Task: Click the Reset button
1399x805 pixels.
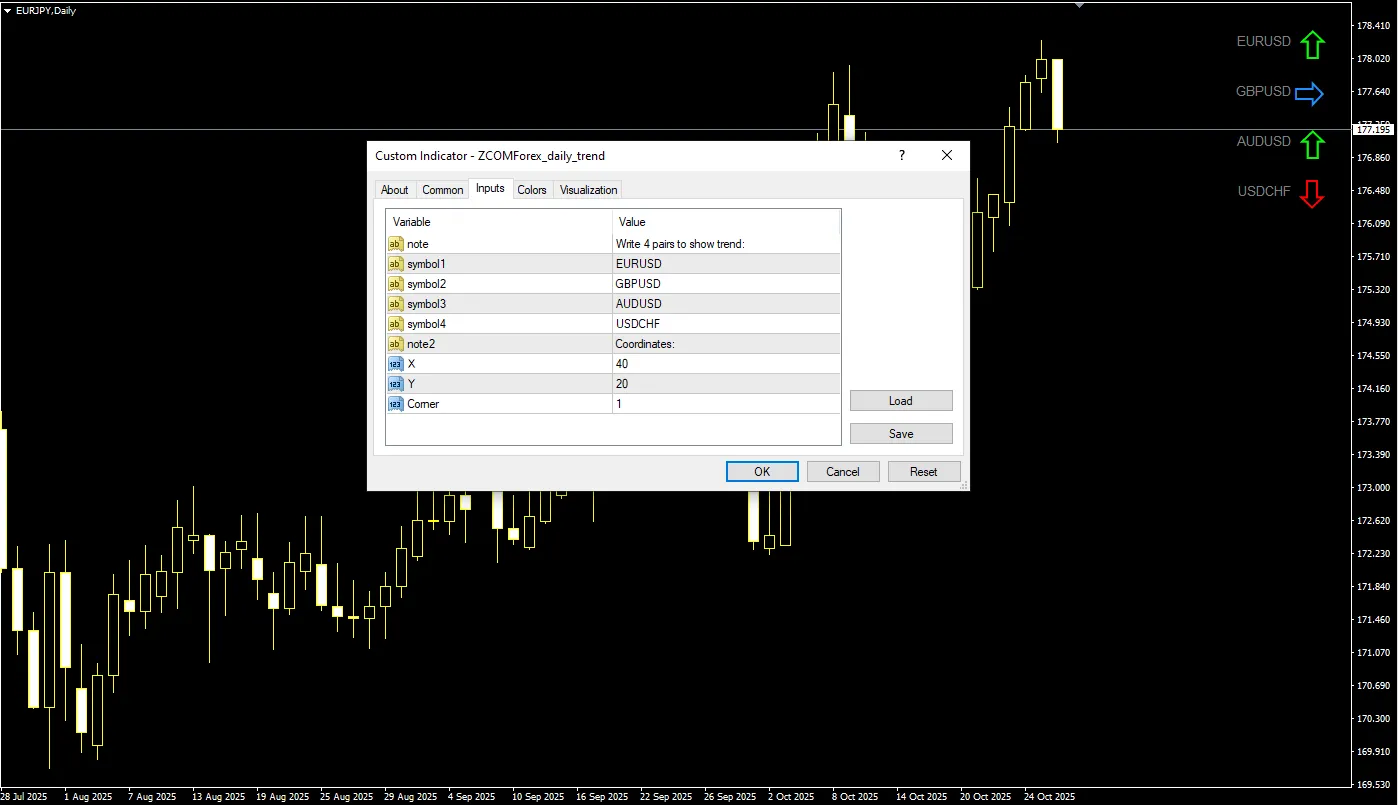Action: 923,472
